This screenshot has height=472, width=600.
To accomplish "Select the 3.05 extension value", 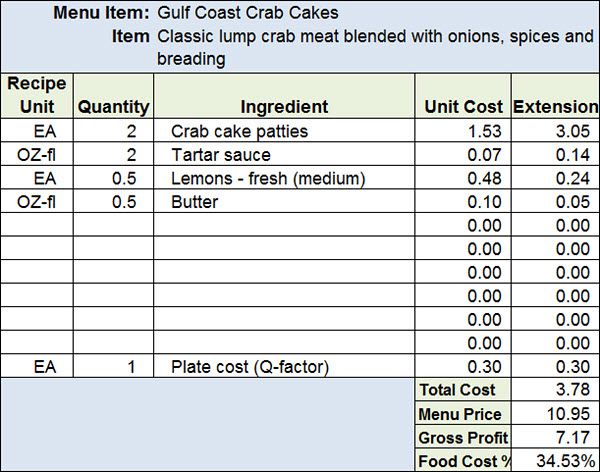I will [573, 132].
